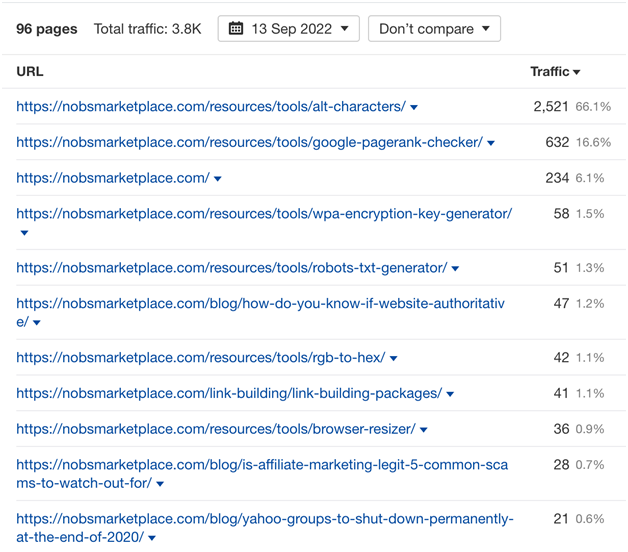Open the link-building-packages URL
628x552 pixels.
click(x=229, y=393)
